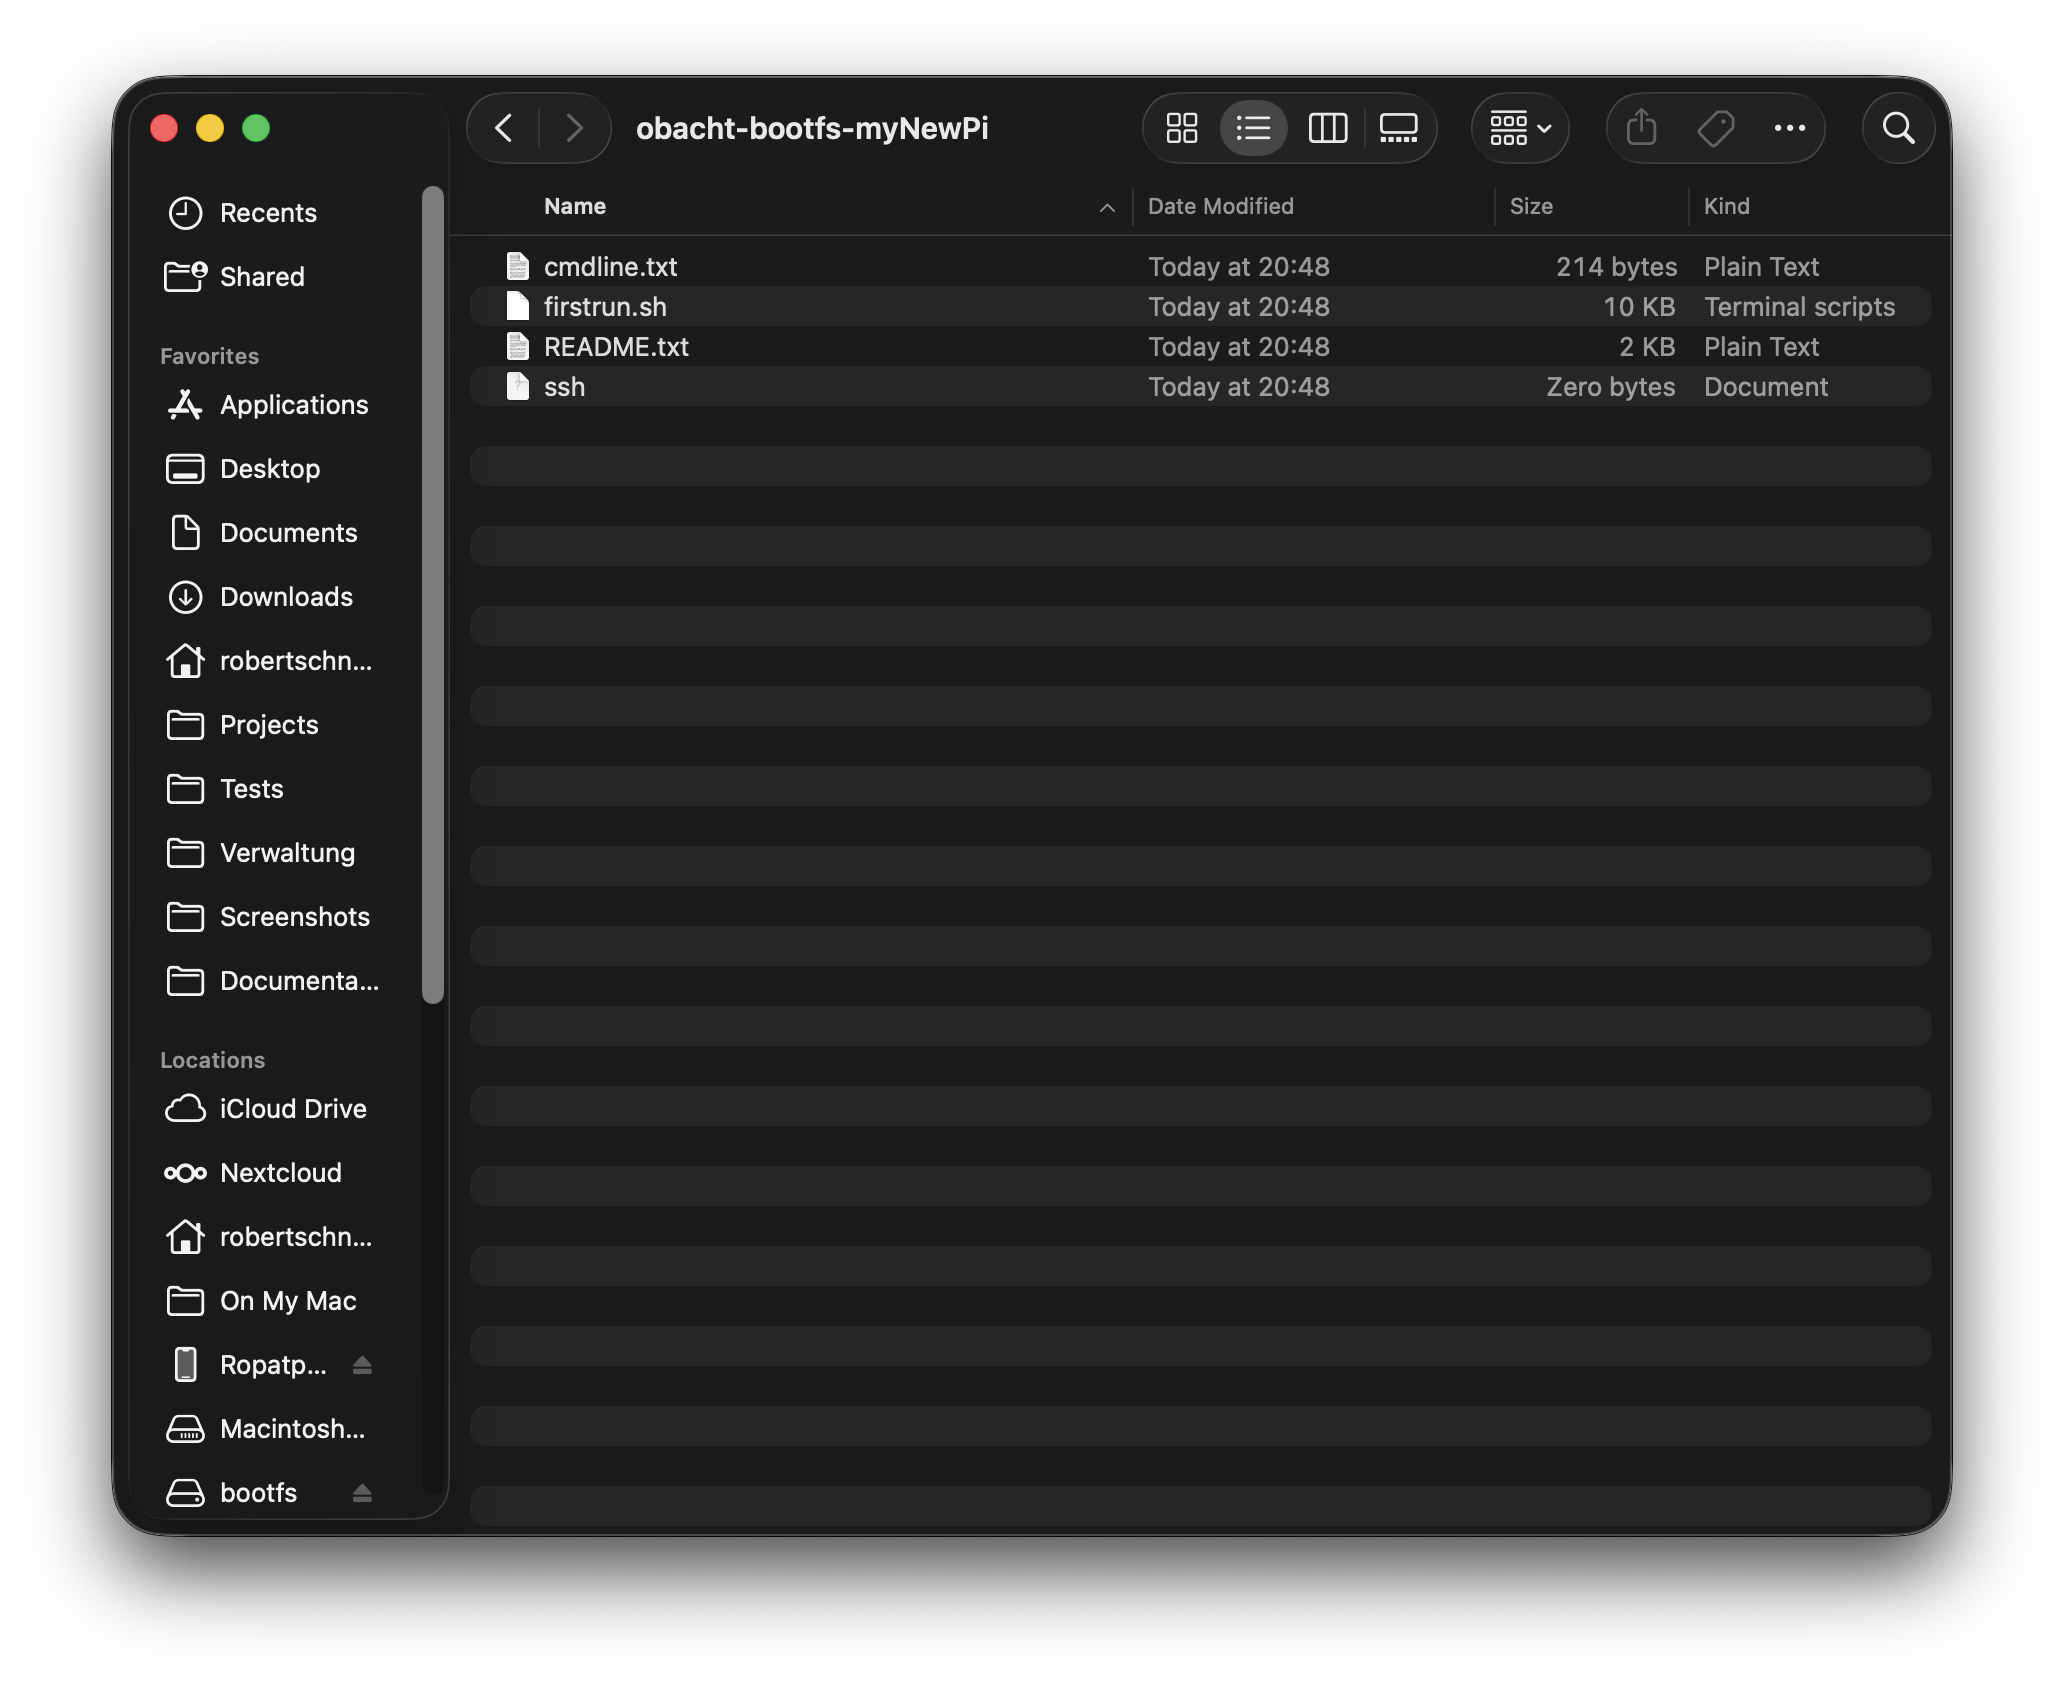Open the Search magnifier button
Viewport: 2064px width, 1684px height.
click(1898, 128)
